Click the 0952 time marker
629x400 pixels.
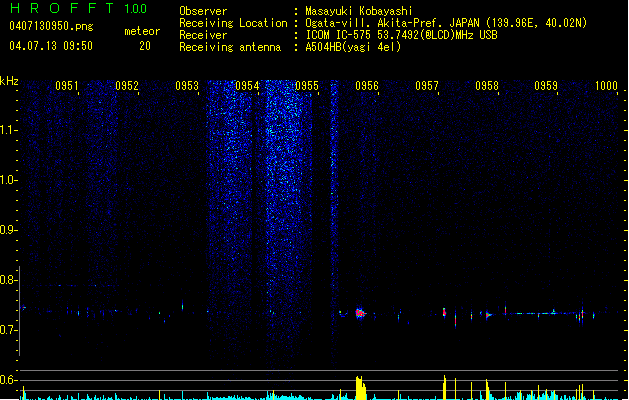(x=127, y=86)
